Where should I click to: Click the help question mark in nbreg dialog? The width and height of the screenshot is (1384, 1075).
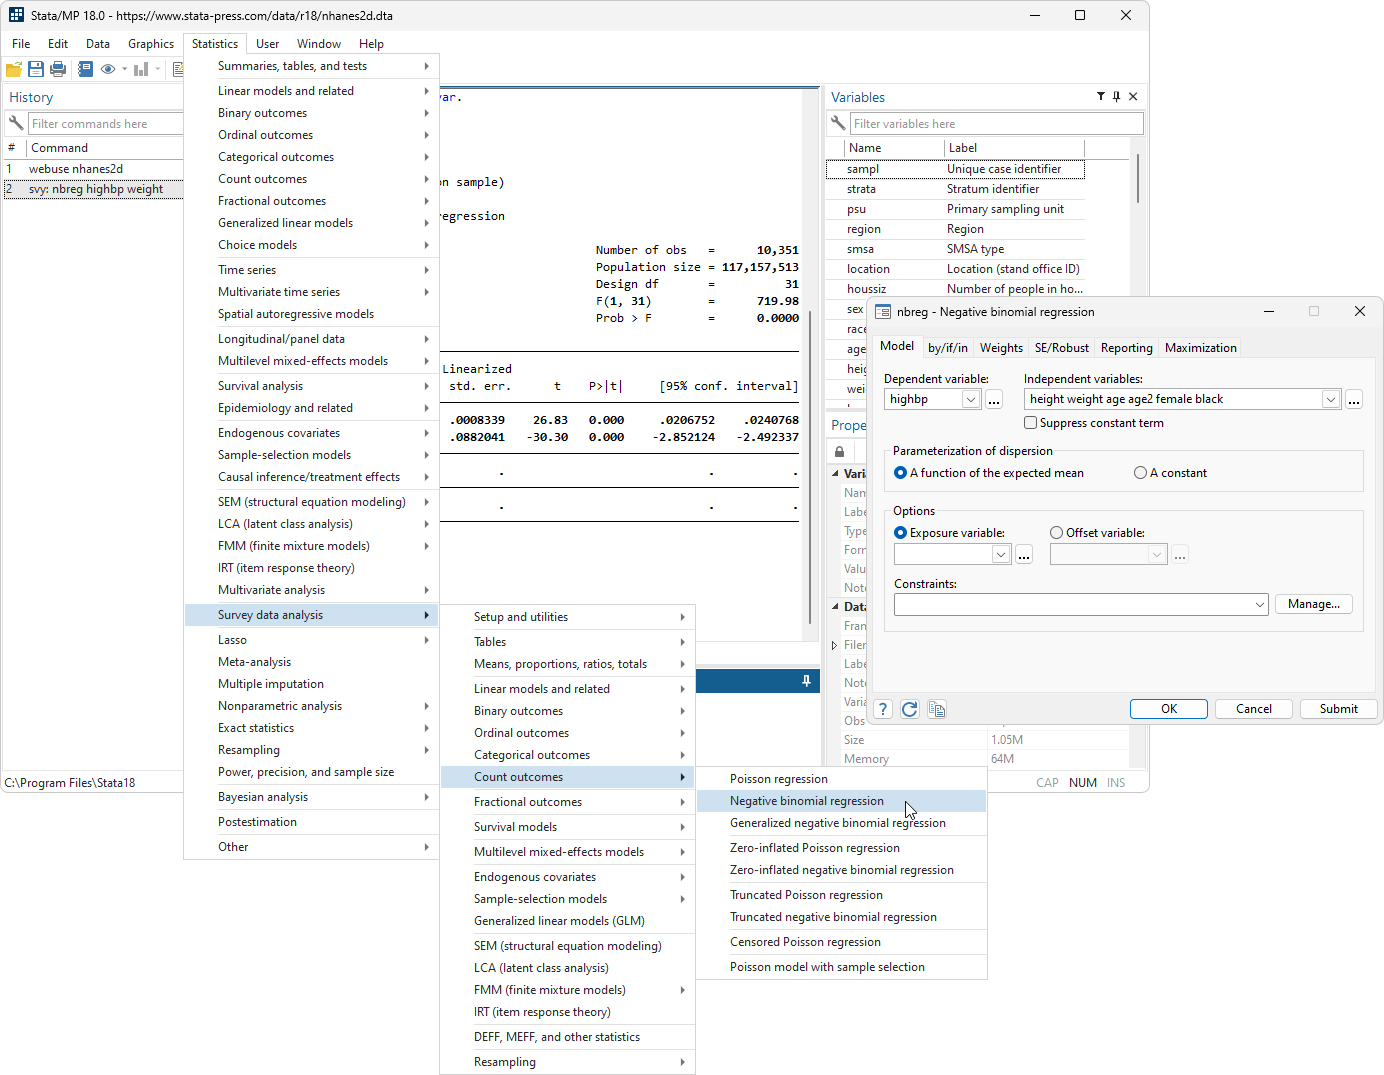[883, 709]
